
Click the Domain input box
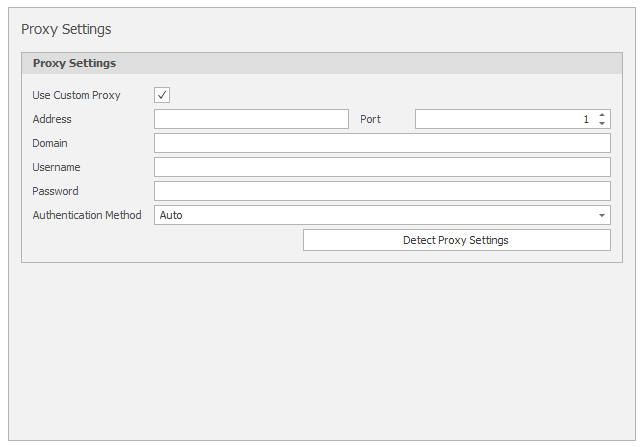click(x=382, y=143)
